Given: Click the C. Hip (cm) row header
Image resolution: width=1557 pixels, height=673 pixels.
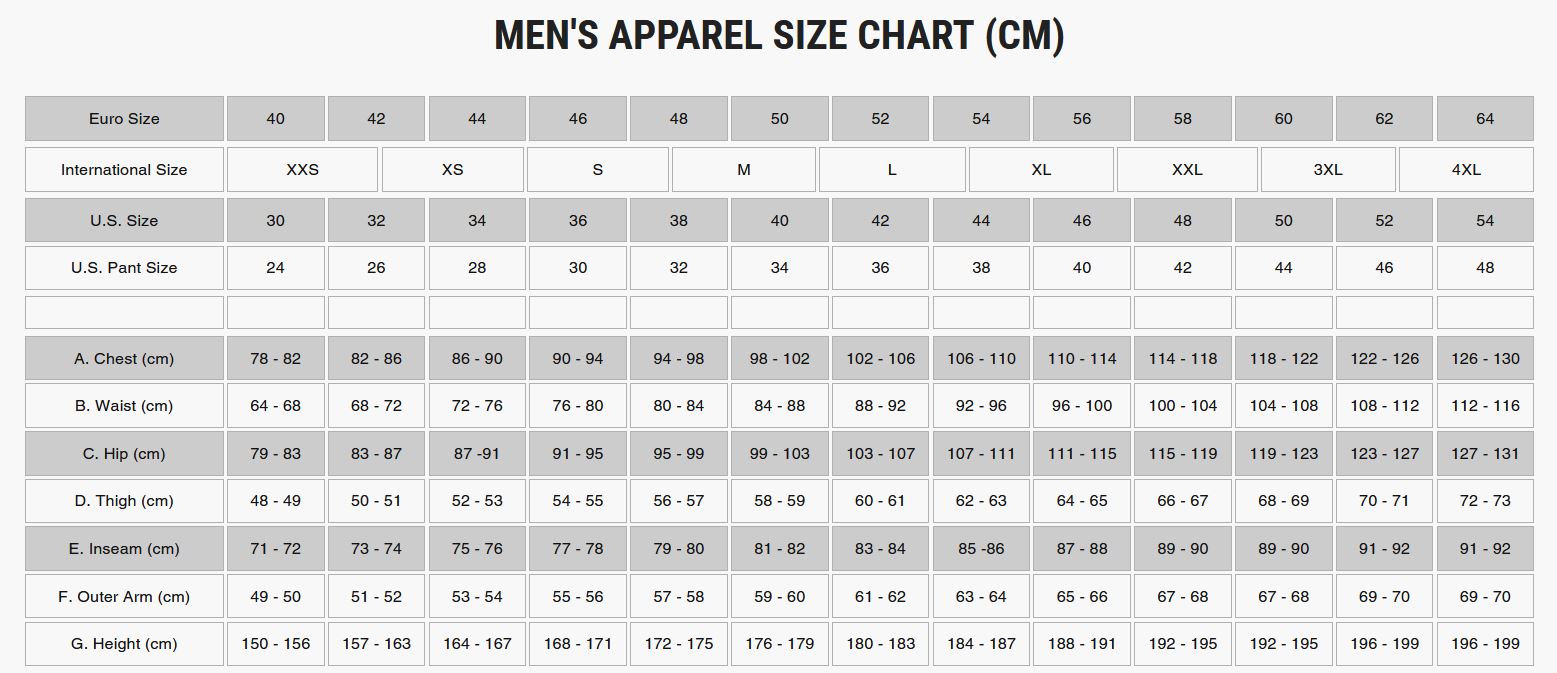Looking at the screenshot, I should click(124, 454).
